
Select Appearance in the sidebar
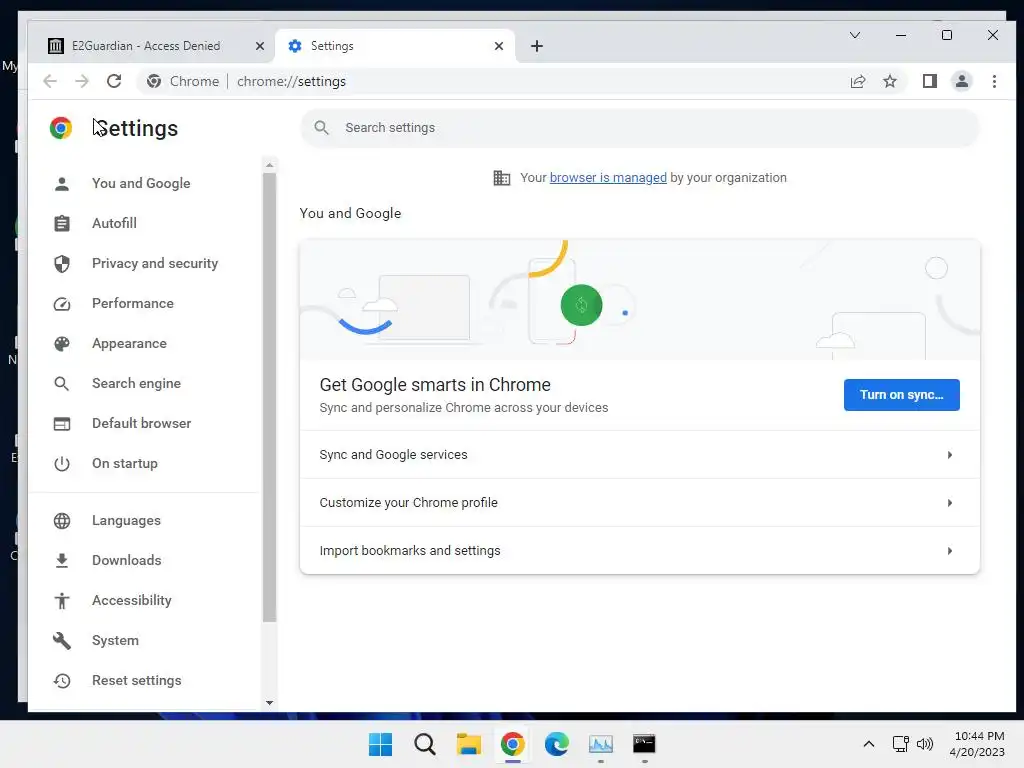point(129,344)
